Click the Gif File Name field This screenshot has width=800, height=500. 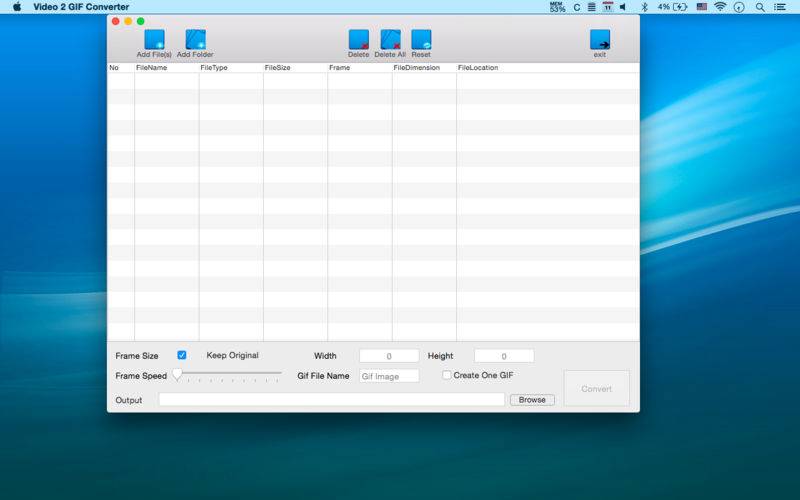389,376
